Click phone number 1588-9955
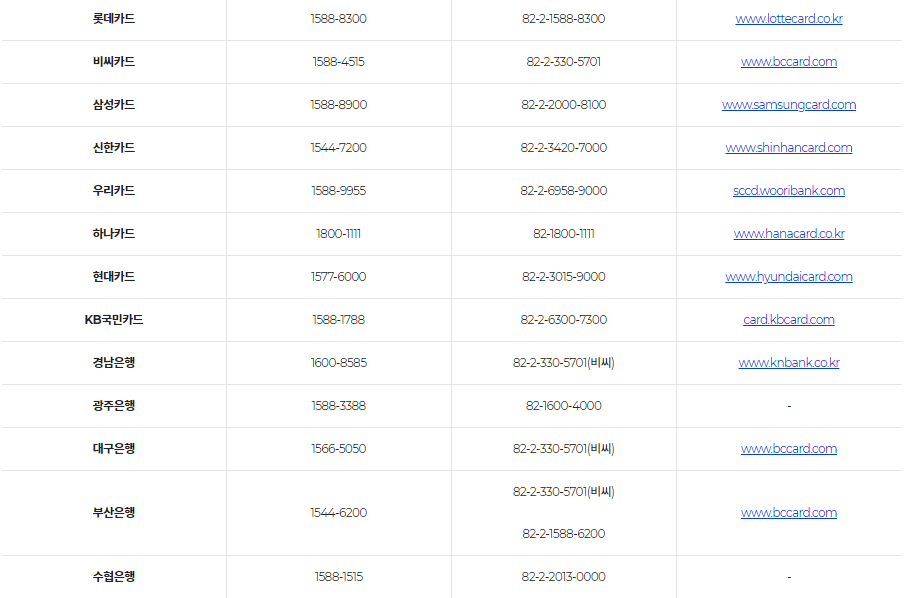 point(338,190)
